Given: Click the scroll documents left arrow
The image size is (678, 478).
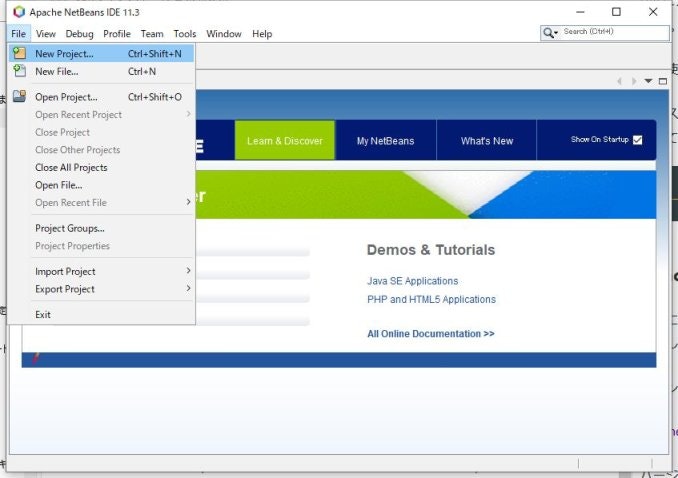Looking at the screenshot, I should point(620,81).
